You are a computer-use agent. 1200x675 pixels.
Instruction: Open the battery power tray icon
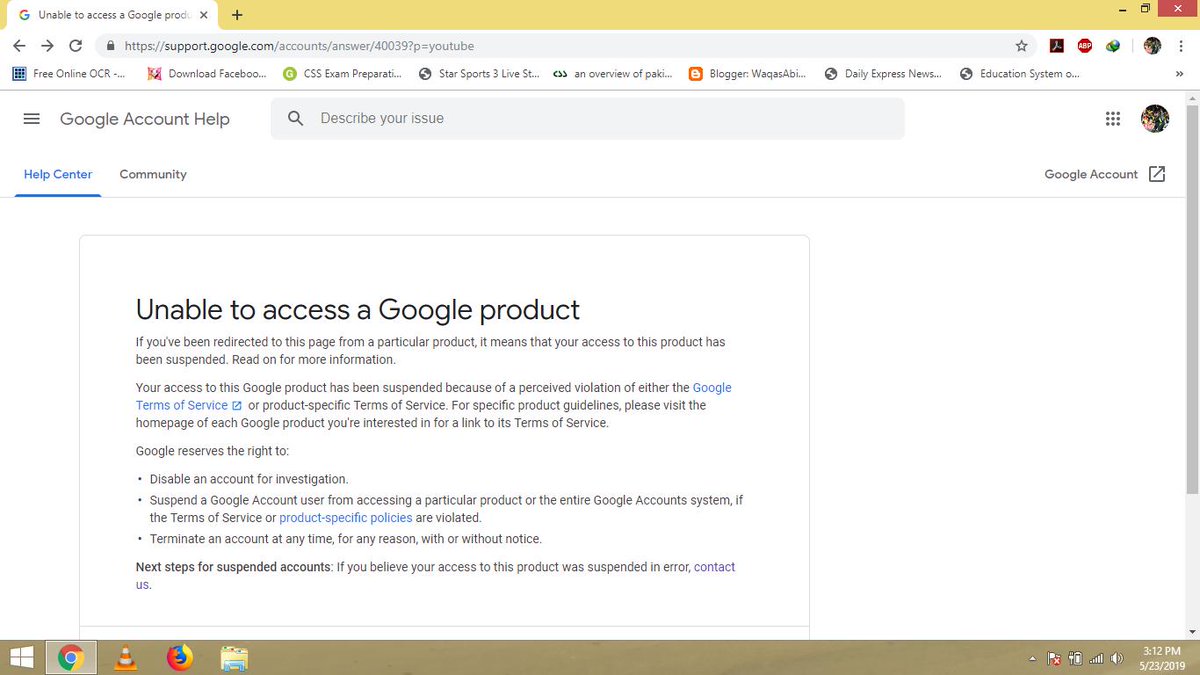click(1076, 658)
